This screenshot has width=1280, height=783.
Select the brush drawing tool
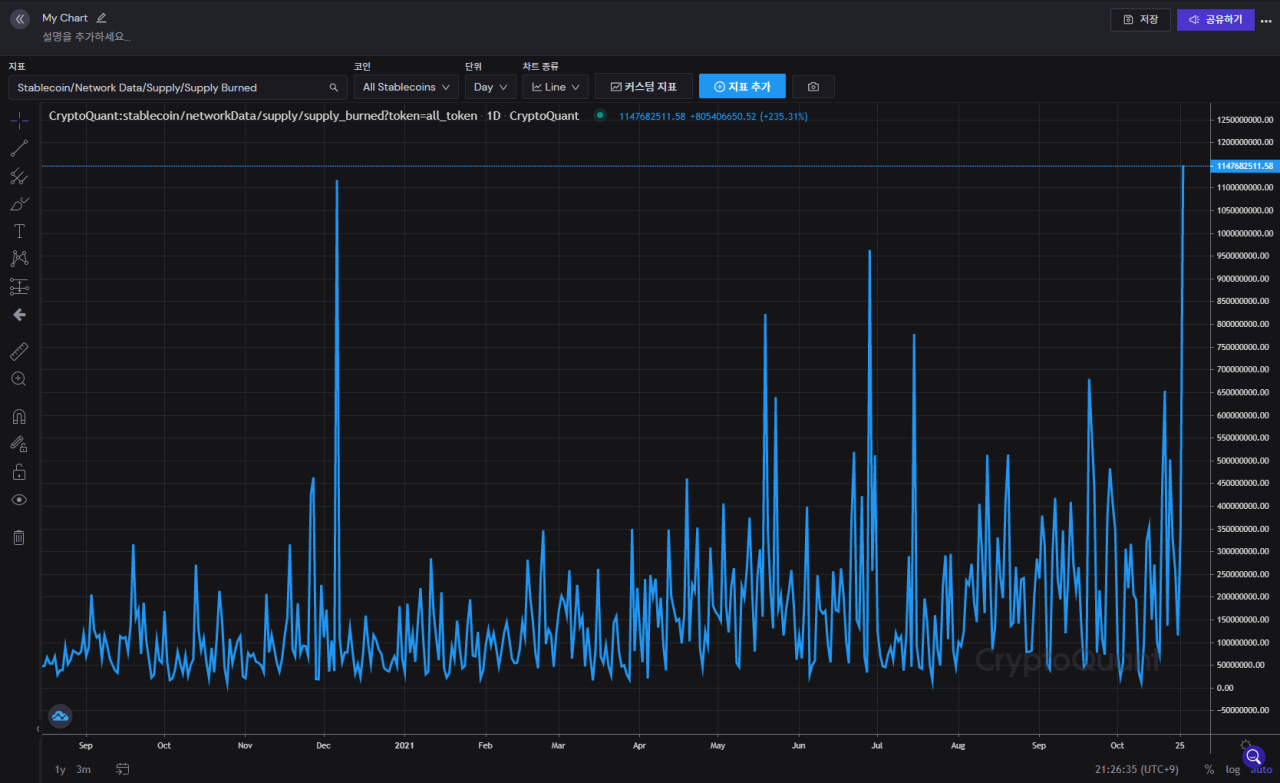point(19,204)
